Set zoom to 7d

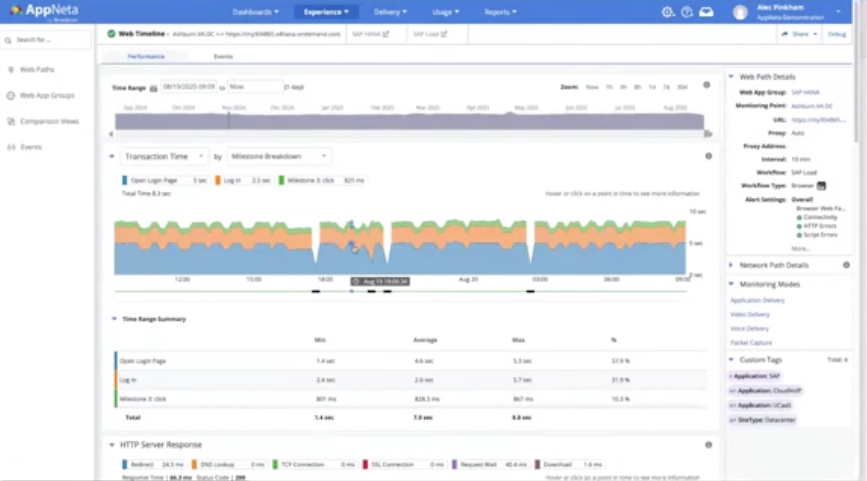coord(666,87)
